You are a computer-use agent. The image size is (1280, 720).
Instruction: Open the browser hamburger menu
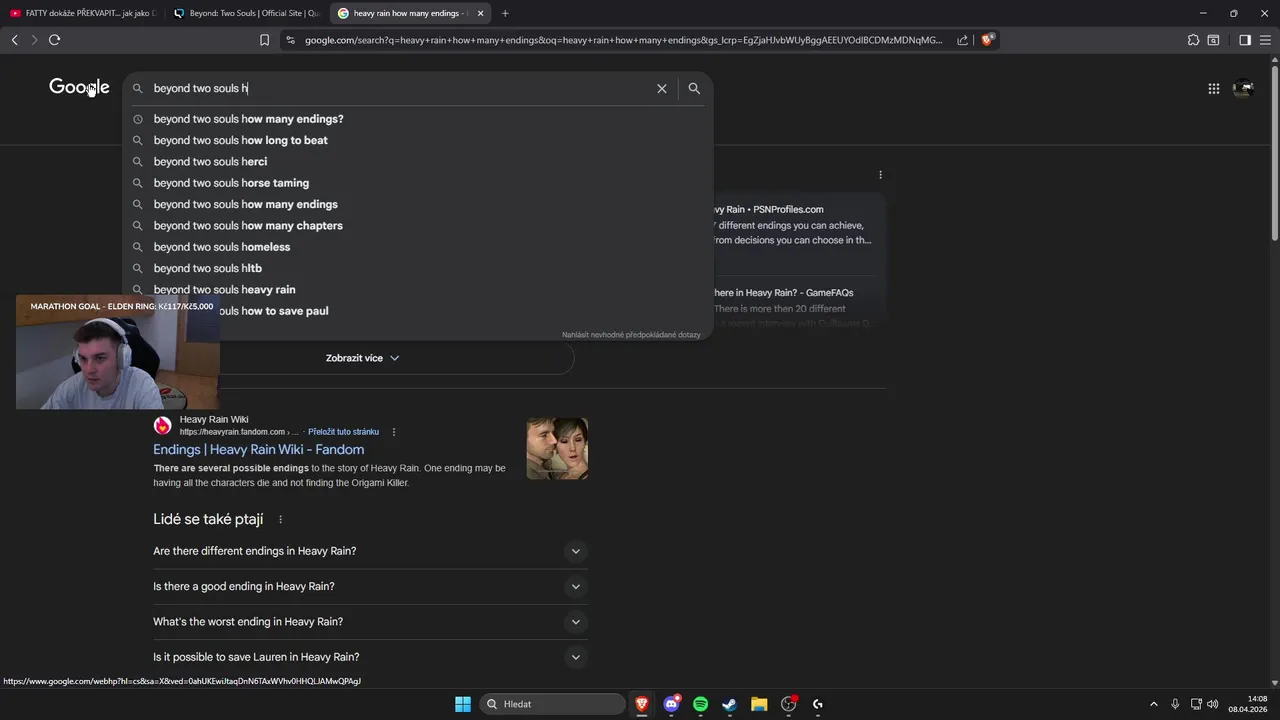tap(1264, 40)
